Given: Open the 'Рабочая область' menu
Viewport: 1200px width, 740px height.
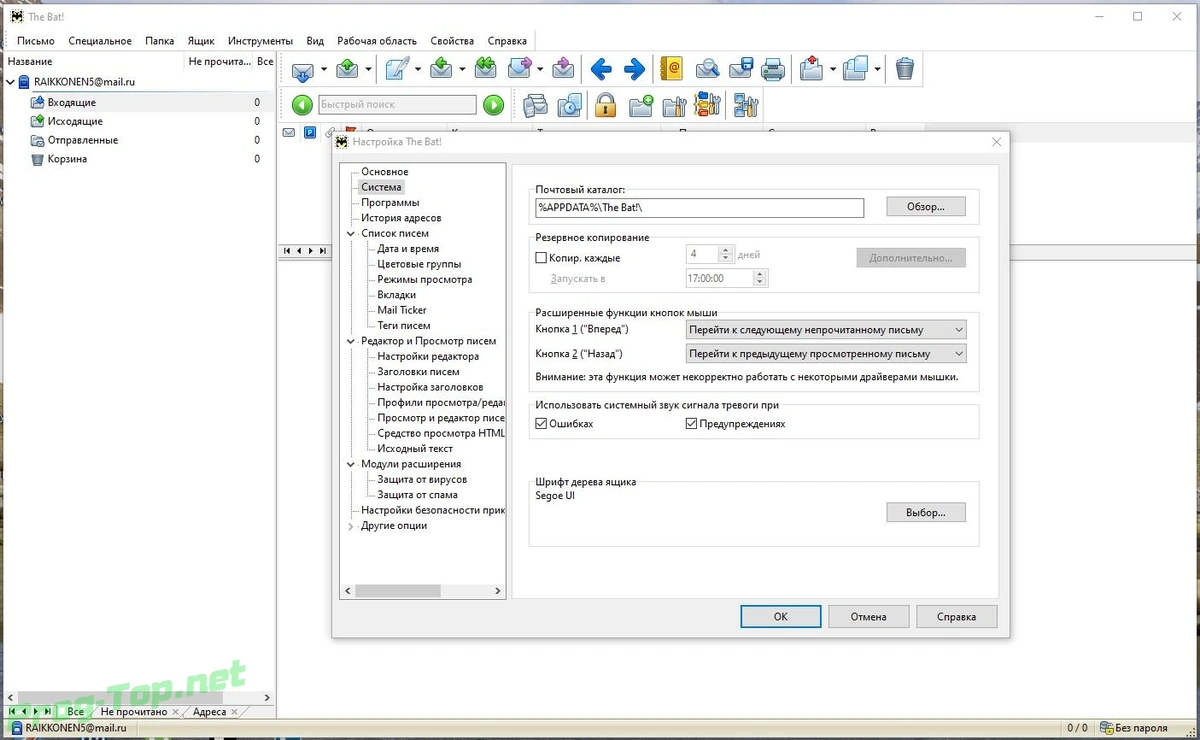Looking at the screenshot, I should pos(377,41).
